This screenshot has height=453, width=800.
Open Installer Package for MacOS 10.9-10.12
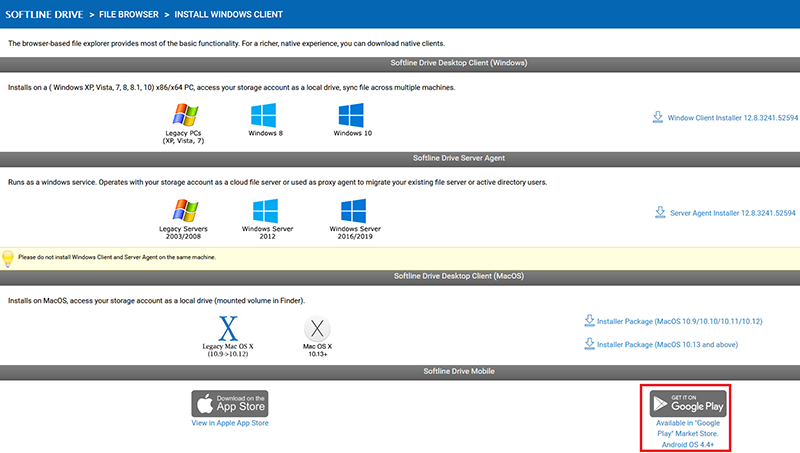[679, 322]
